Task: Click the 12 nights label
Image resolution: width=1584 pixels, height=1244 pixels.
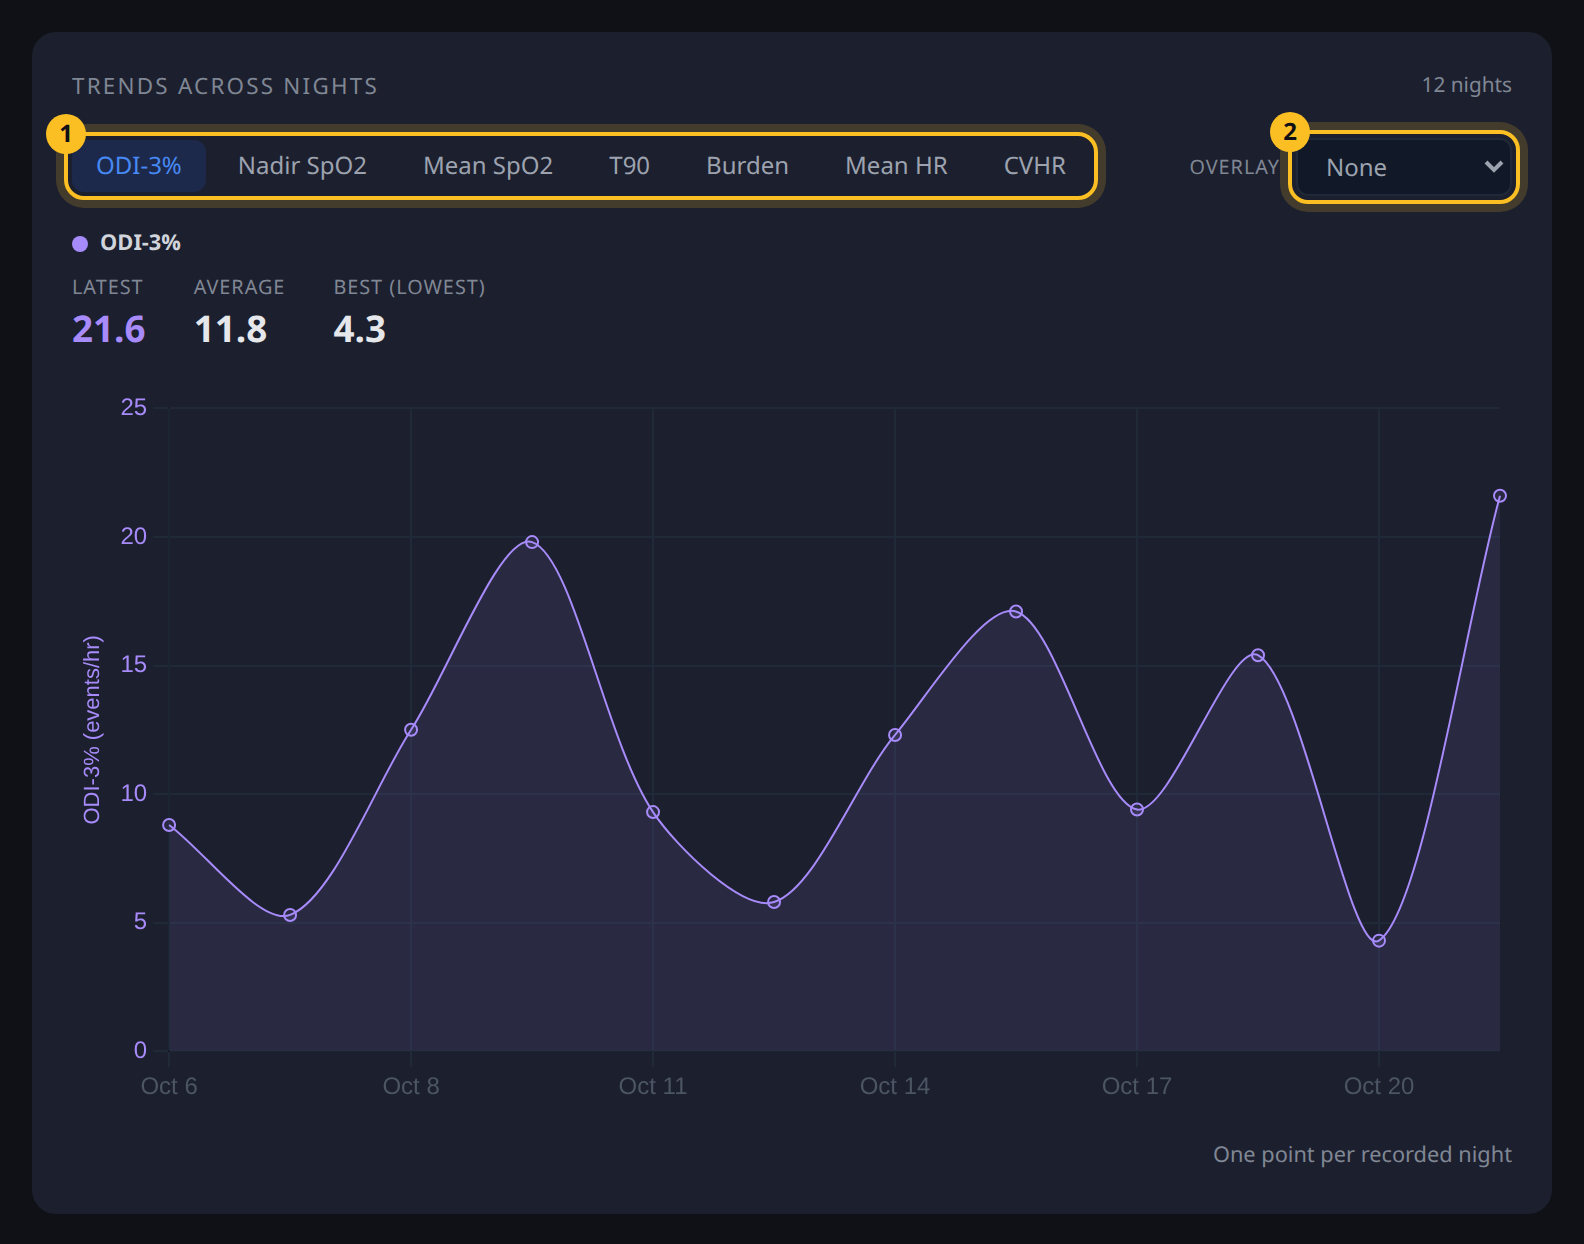Action: pyautogui.click(x=1467, y=85)
